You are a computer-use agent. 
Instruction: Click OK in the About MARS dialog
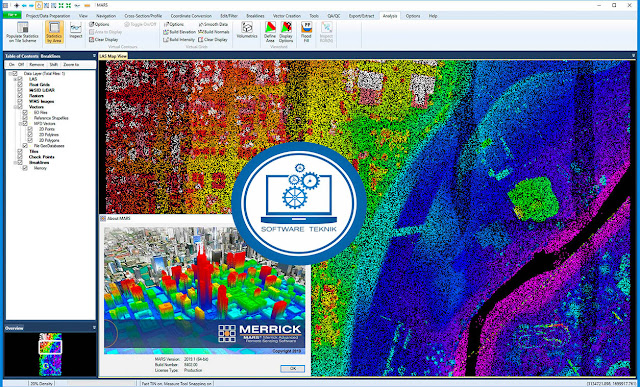[x=292, y=369]
